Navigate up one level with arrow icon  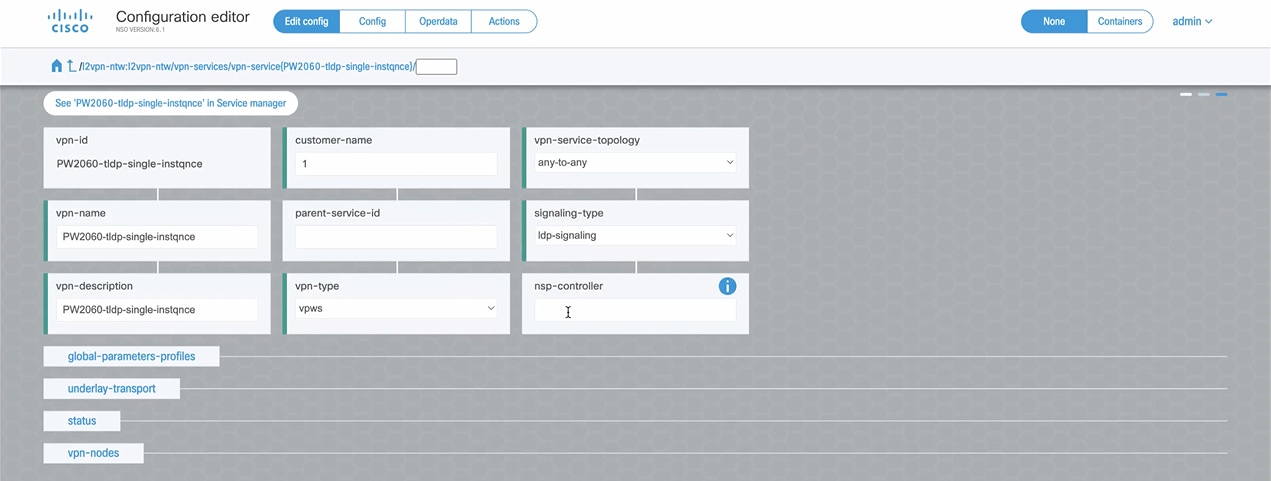70,66
